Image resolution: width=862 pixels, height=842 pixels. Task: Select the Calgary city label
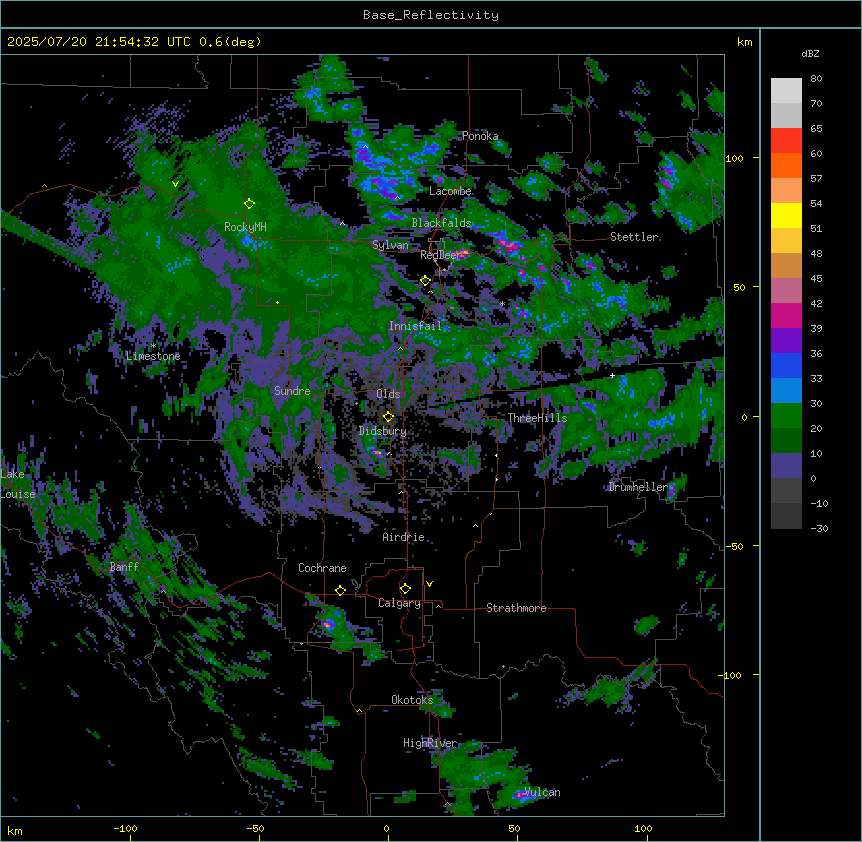[x=399, y=603]
